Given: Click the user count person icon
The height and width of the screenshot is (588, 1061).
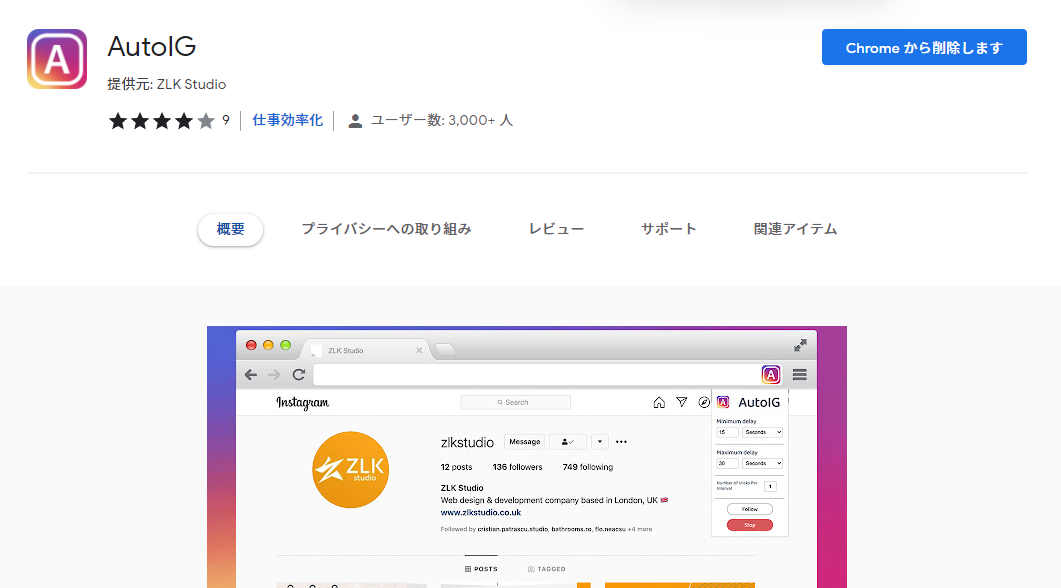Looking at the screenshot, I should (355, 121).
